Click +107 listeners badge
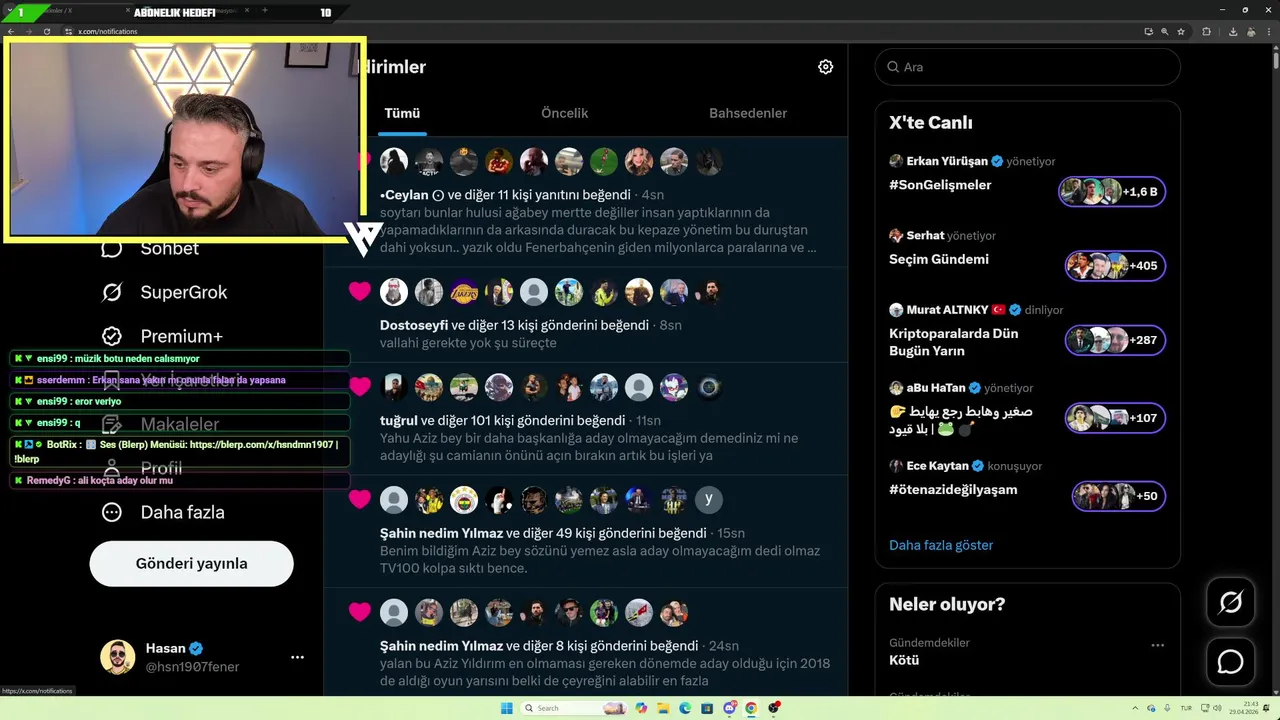This screenshot has height=720, width=1280. (1115, 418)
